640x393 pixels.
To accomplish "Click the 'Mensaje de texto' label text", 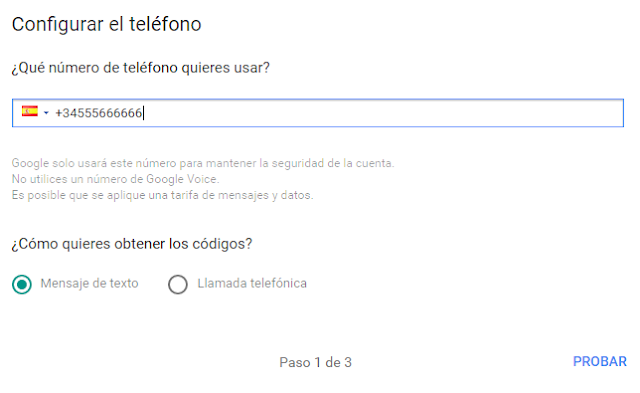I will tap(89, 283).
